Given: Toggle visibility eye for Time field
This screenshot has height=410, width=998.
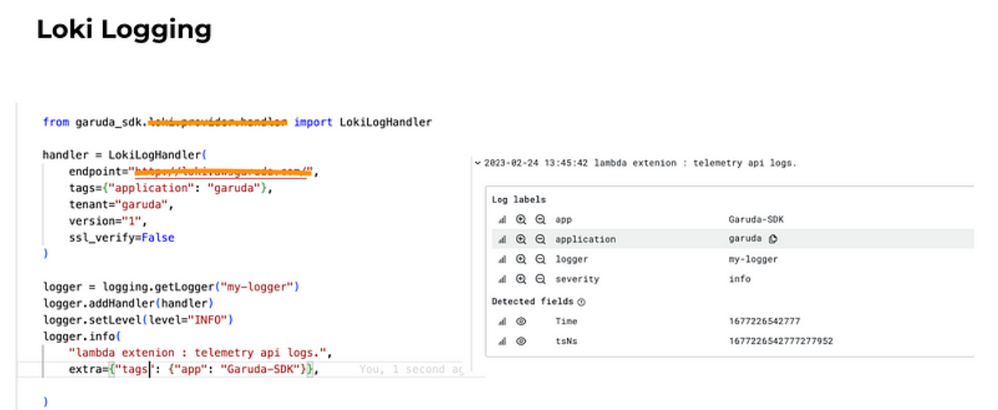Looking at the screenshot, I should [521, 322].
